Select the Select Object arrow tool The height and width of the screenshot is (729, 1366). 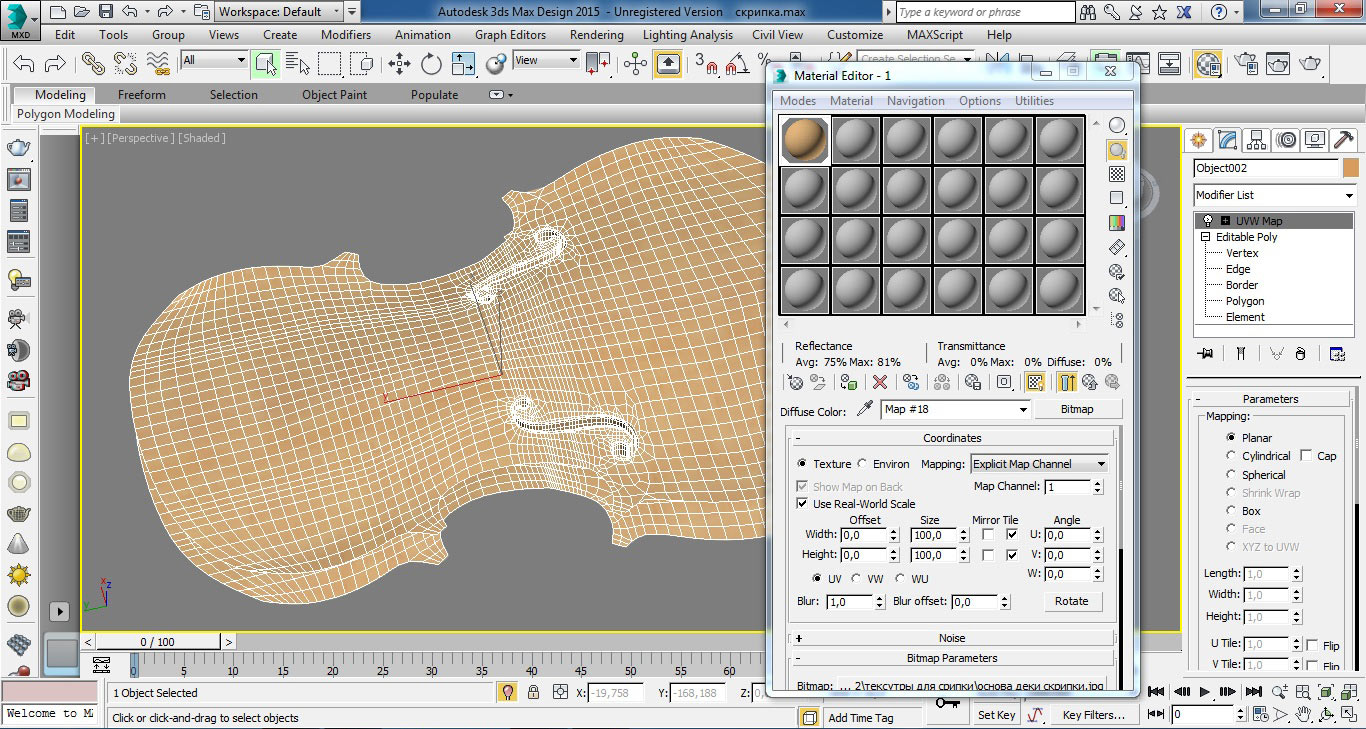[x=265, y=64]
